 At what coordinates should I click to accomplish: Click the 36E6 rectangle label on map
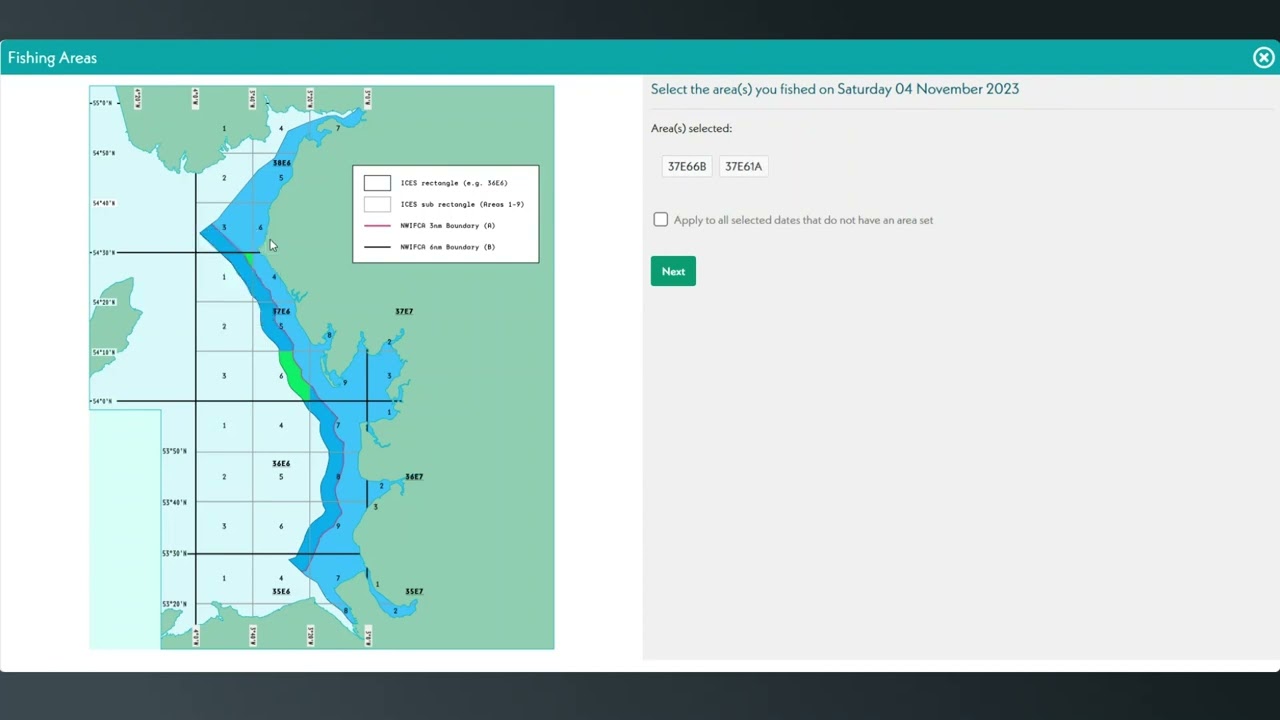(281, 464)
